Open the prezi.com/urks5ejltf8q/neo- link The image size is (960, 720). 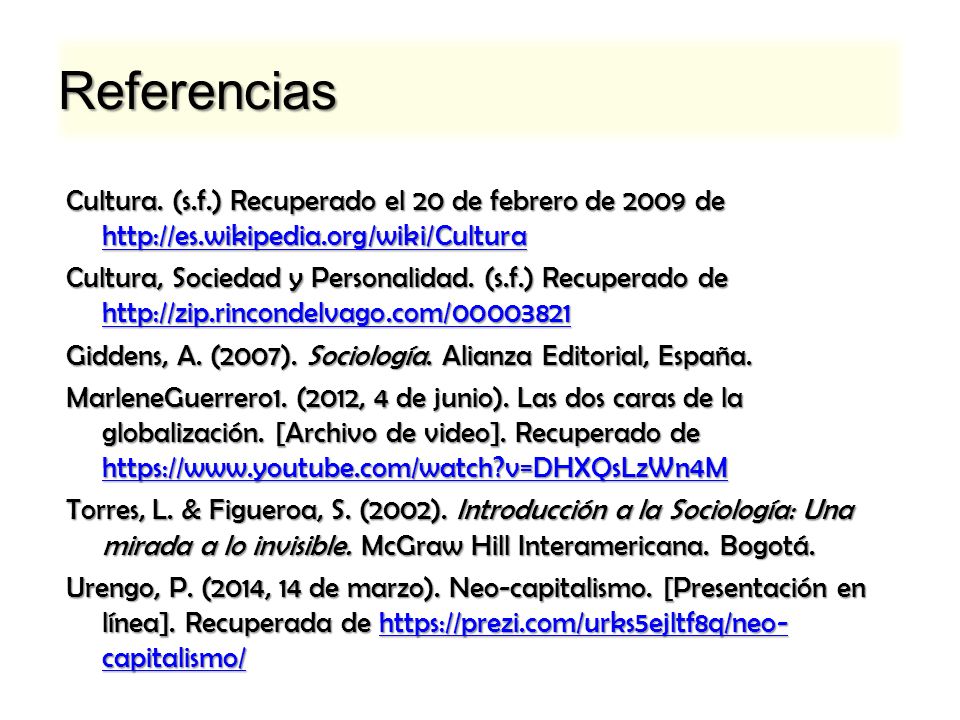(583, 623)
